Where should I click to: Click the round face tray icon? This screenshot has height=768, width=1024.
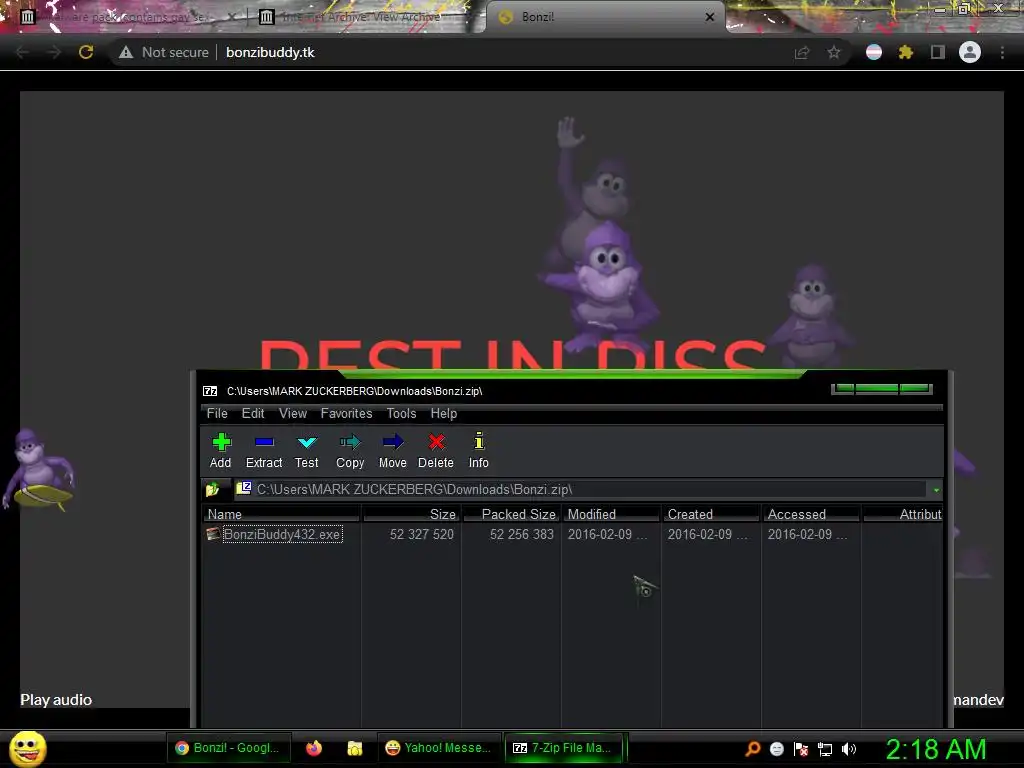[776, 749]
